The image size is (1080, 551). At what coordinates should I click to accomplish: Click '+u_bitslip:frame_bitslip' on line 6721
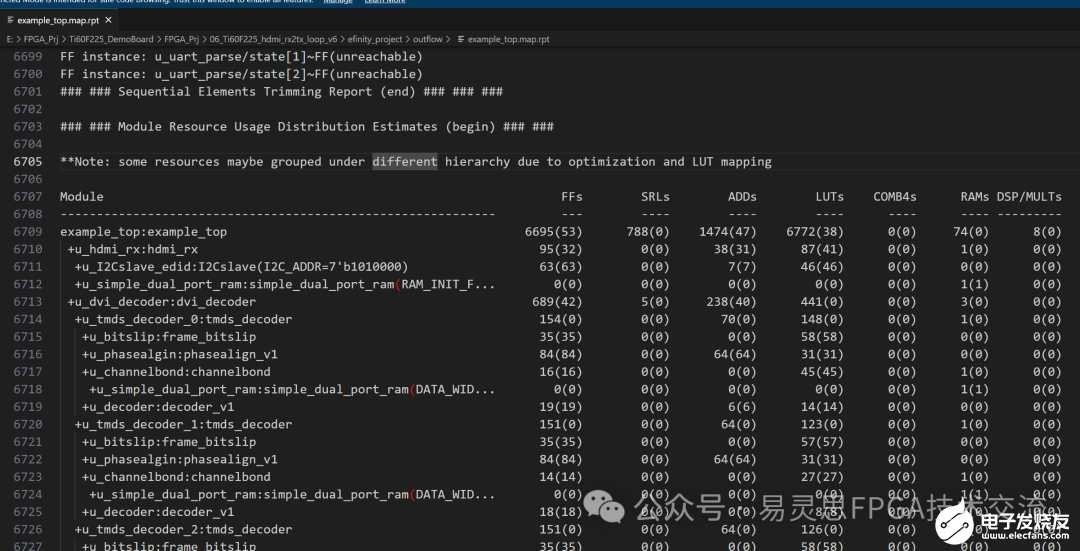coord(169,442)
